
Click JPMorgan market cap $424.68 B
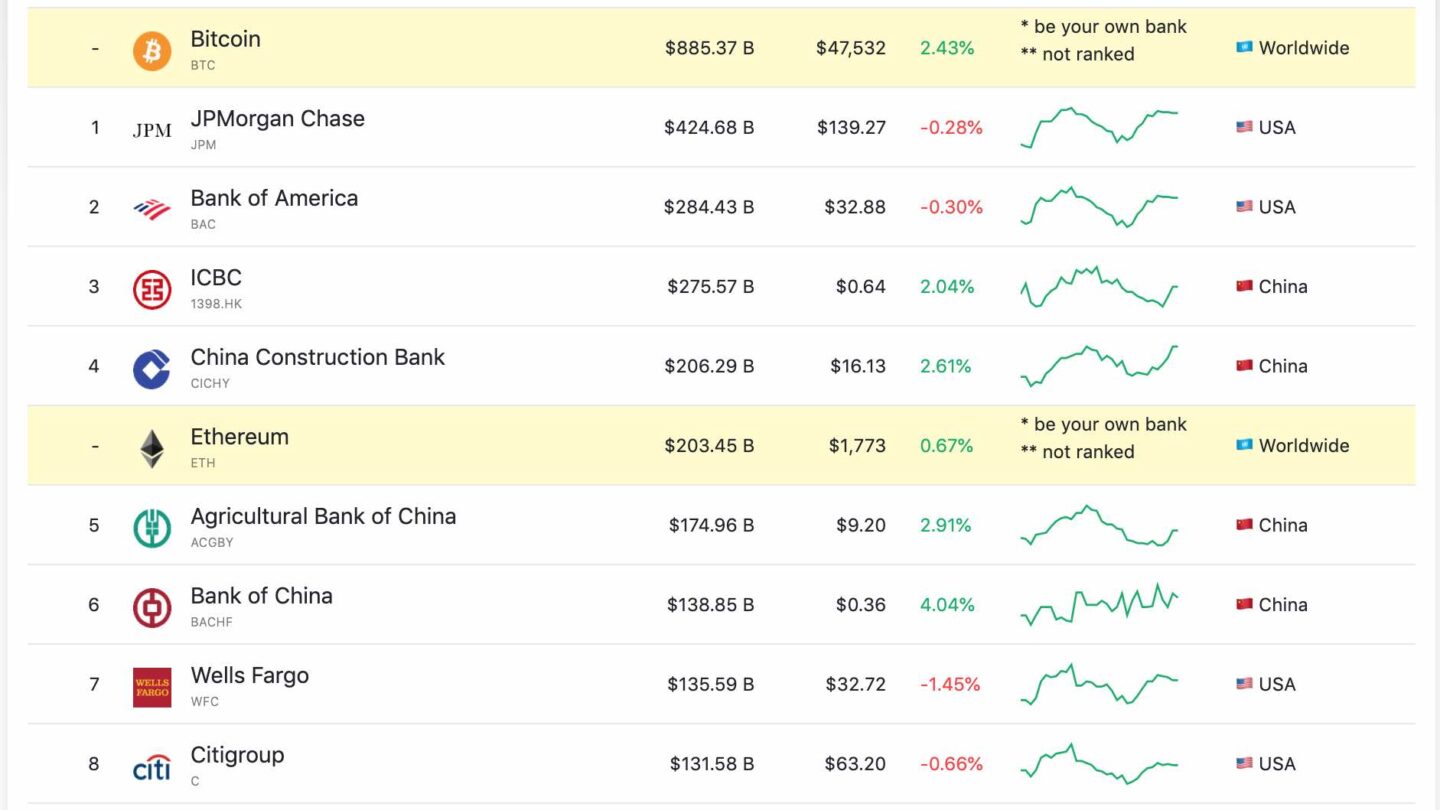[709, 127]
